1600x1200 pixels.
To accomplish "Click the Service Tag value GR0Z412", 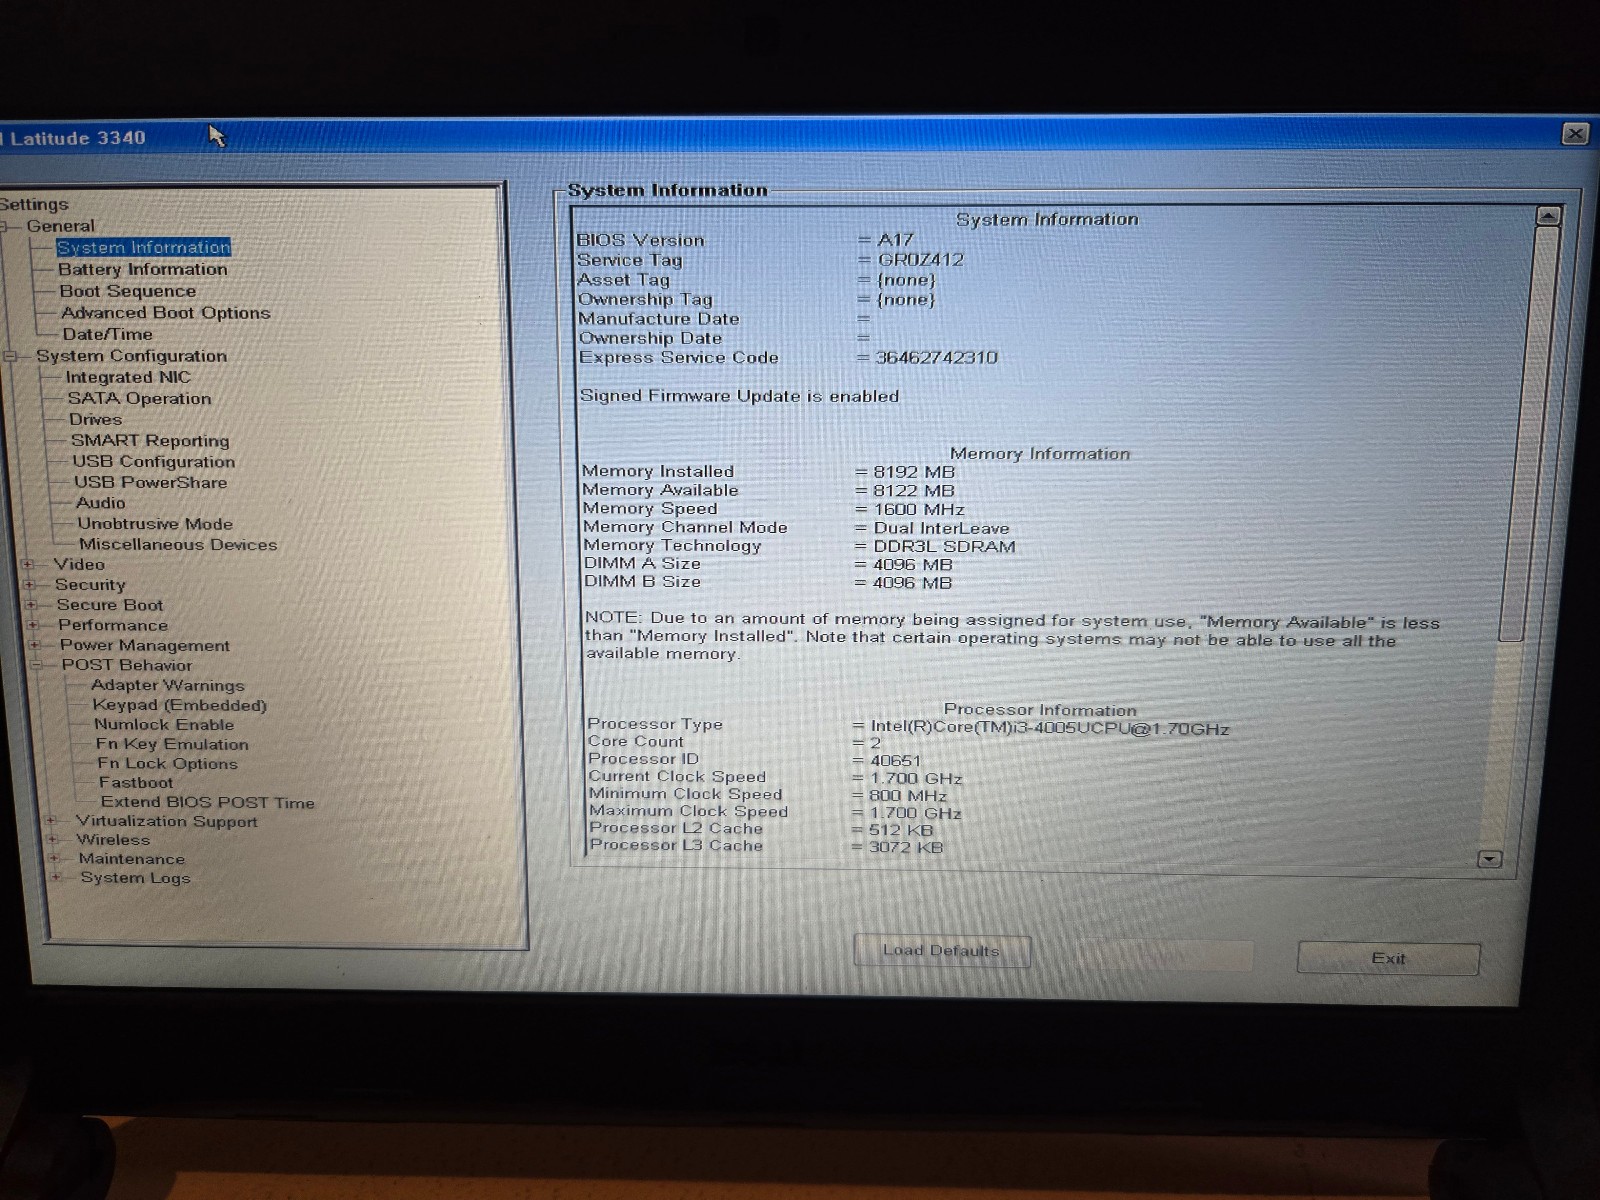I will coord(921,259).
